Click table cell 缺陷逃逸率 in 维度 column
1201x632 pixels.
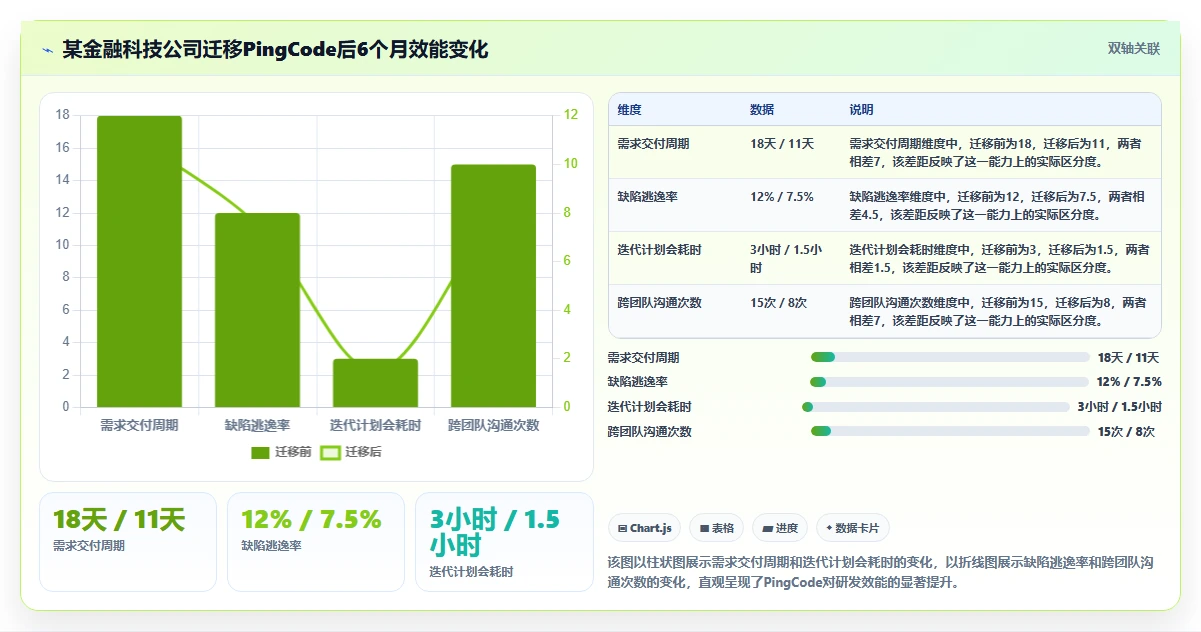coord(674,205)
